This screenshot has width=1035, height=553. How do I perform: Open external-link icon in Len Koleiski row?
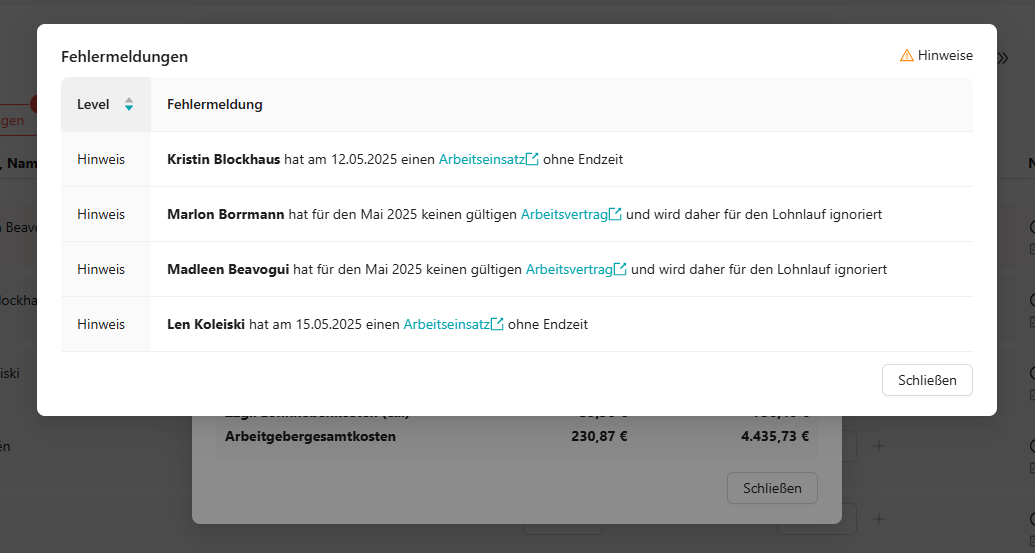pos(497,324)
